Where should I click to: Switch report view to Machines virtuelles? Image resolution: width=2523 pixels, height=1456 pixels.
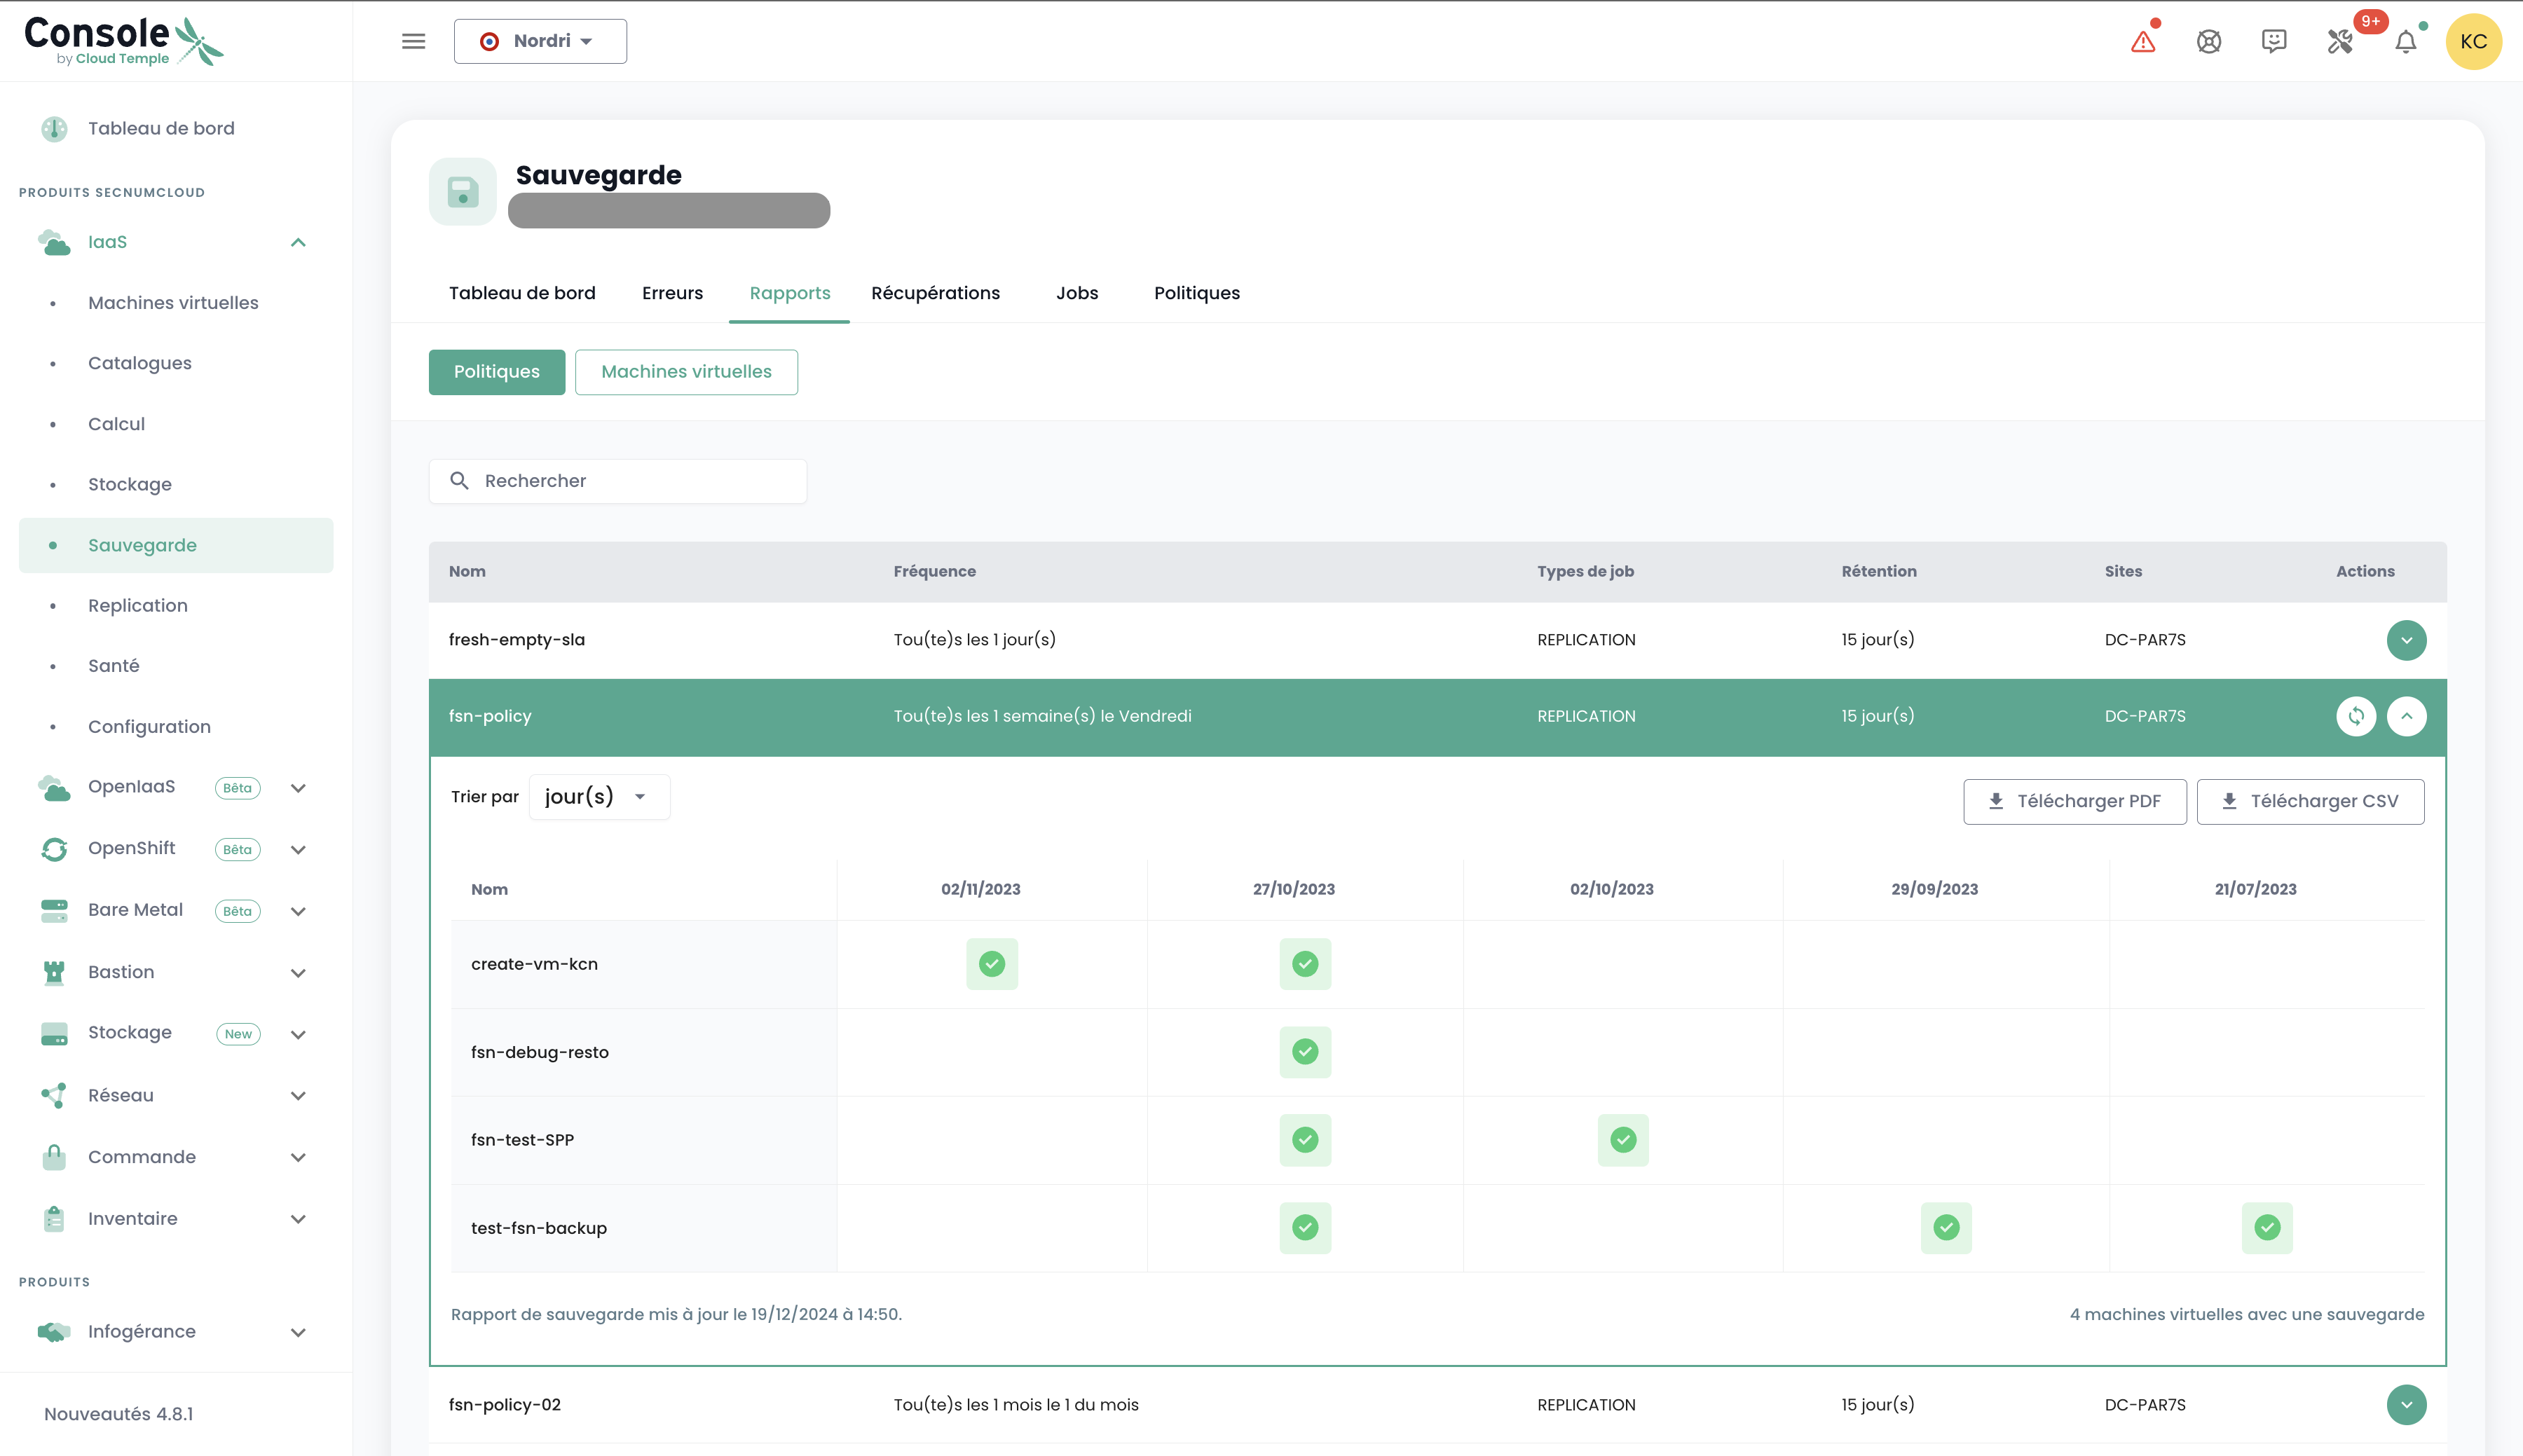(686, 372)
